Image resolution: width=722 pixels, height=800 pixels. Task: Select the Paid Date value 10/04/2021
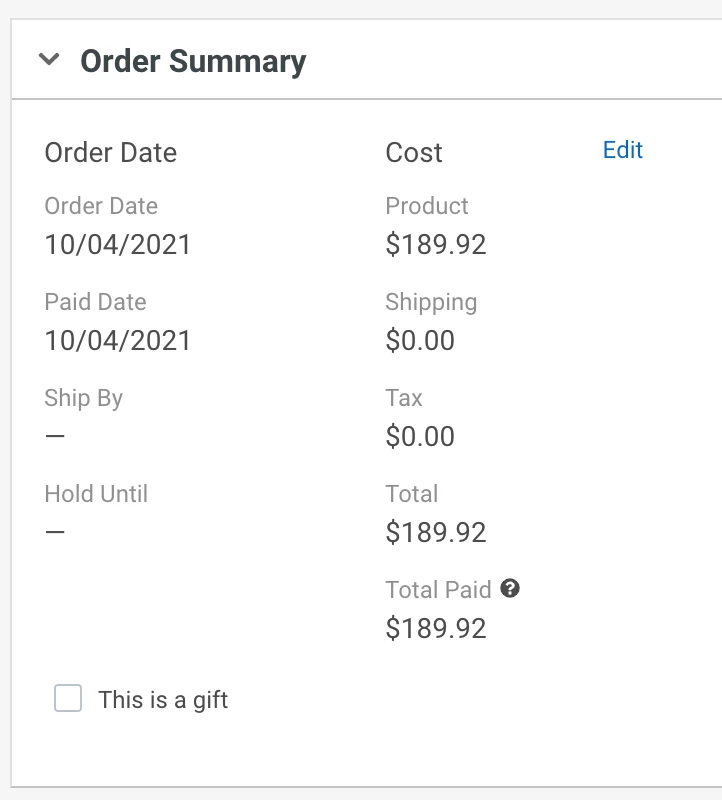click(118, 341)
